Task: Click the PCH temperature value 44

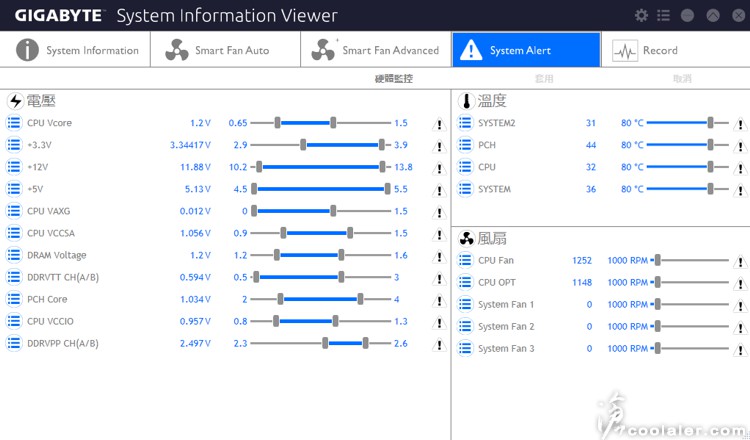Action: (591, 145)
